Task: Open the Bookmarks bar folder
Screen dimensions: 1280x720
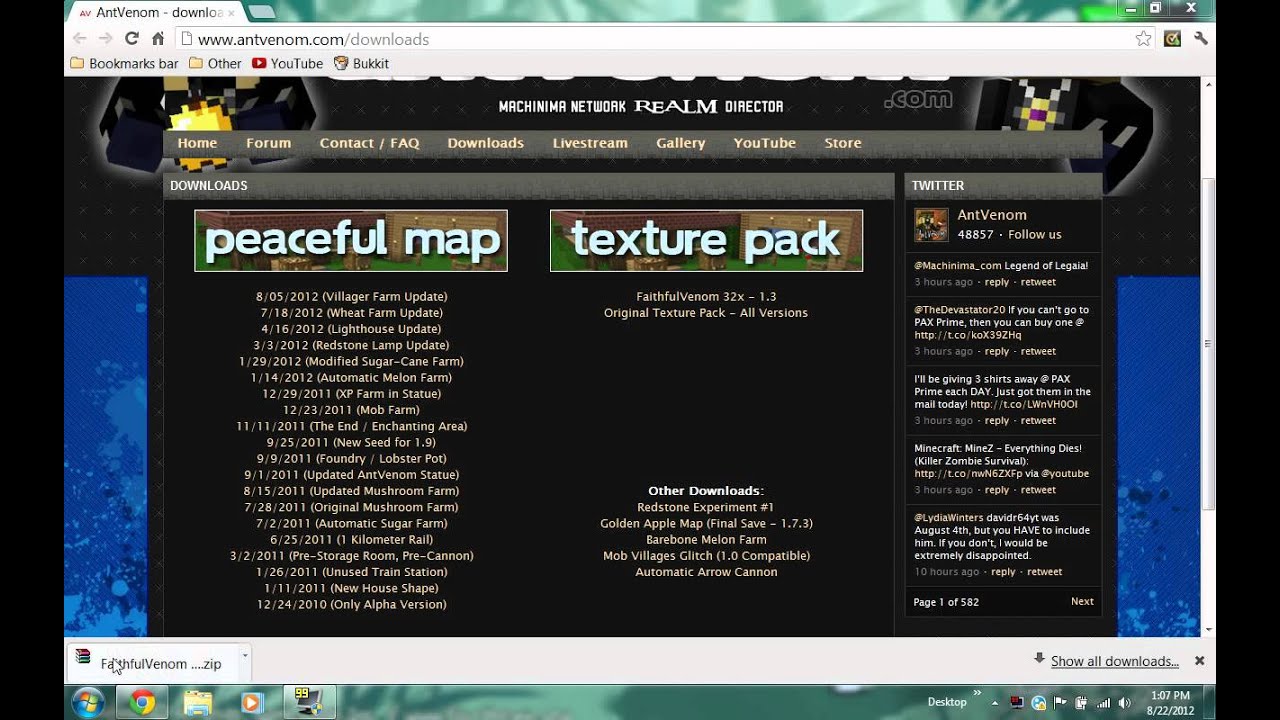Action: [x=125, y=63]
